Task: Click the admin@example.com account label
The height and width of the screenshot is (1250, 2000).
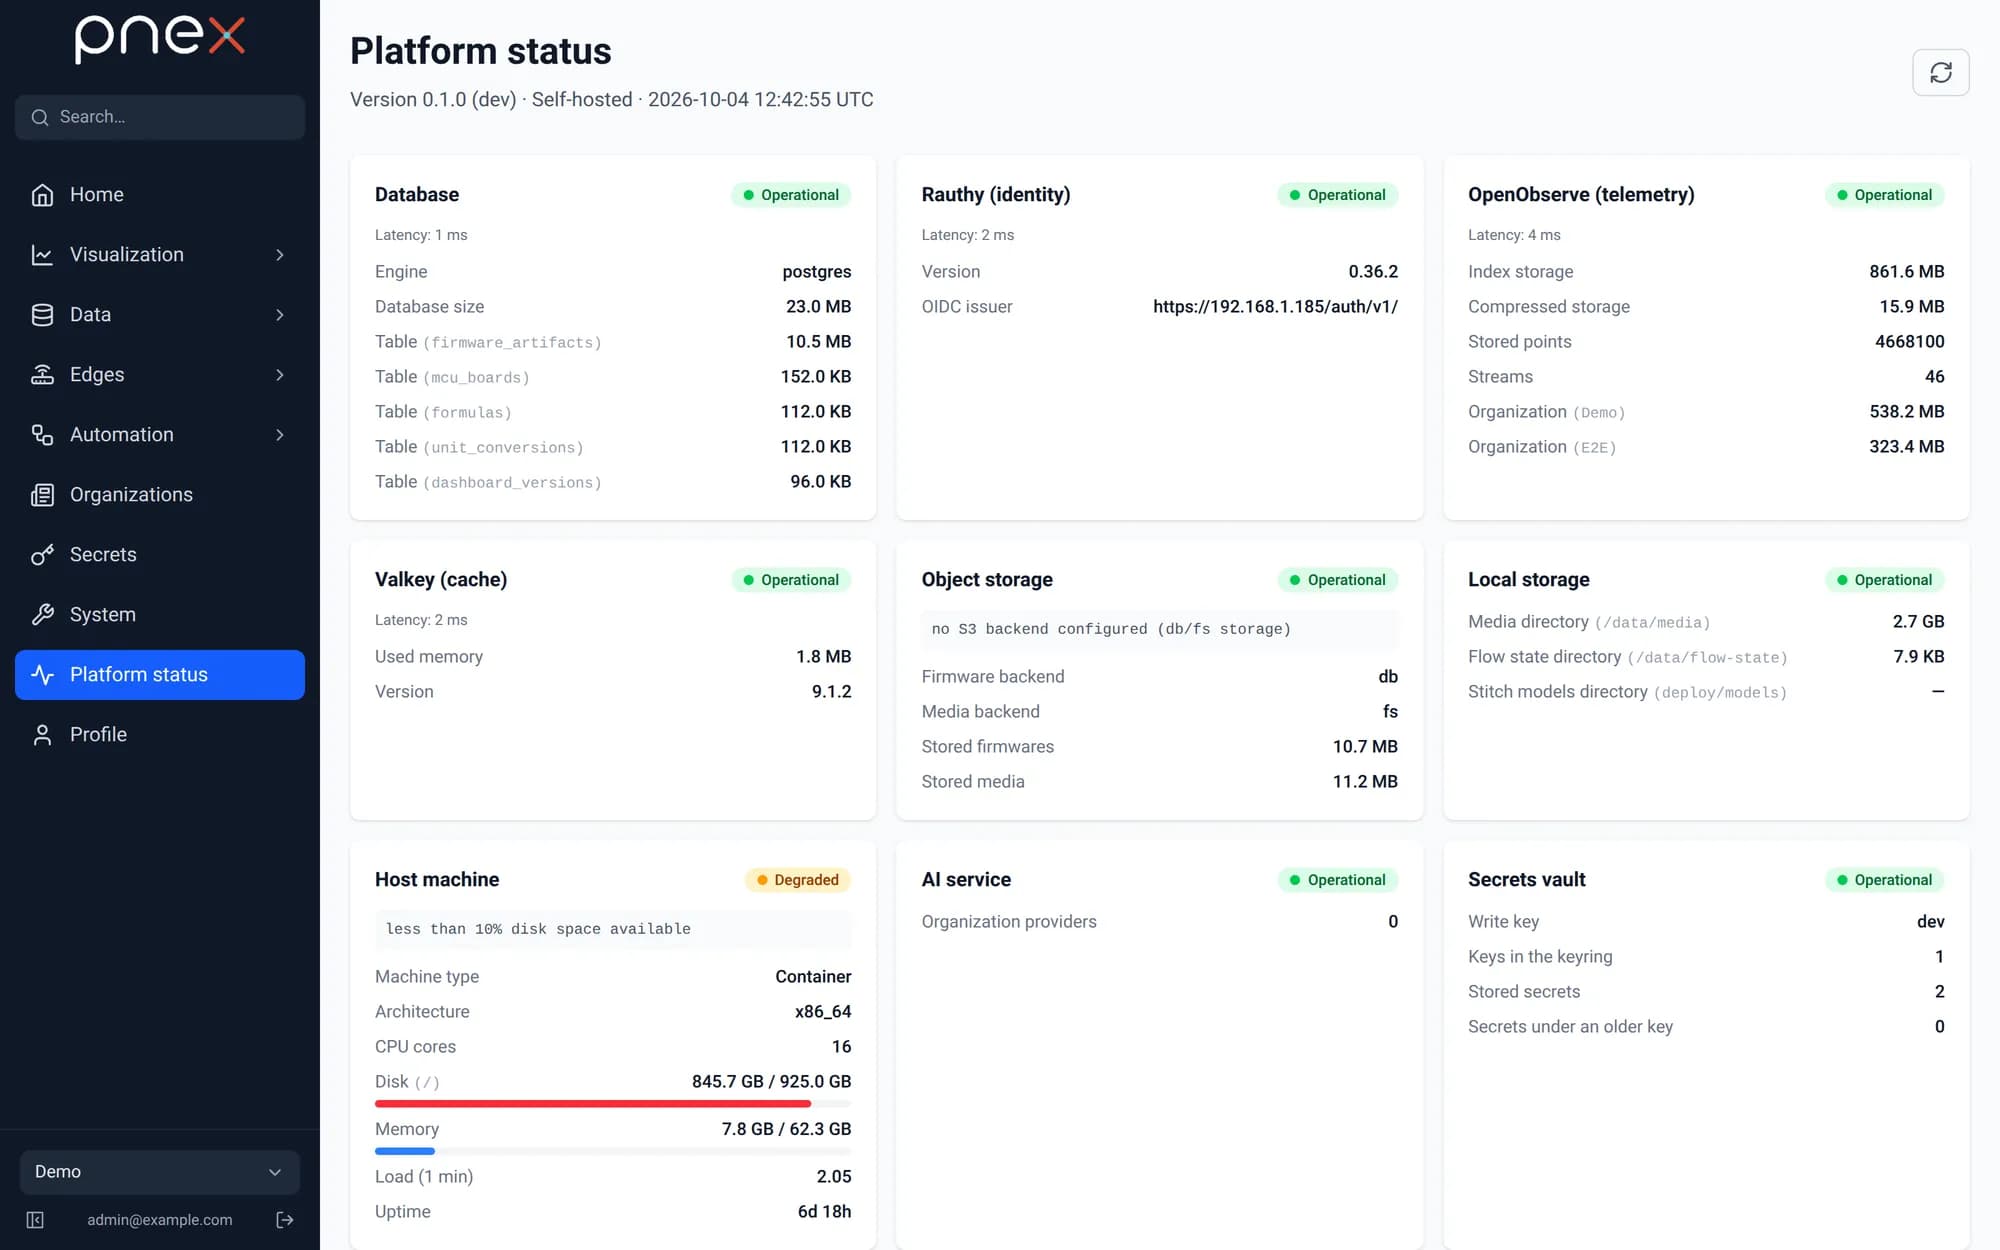Action: coord(160,1220)
